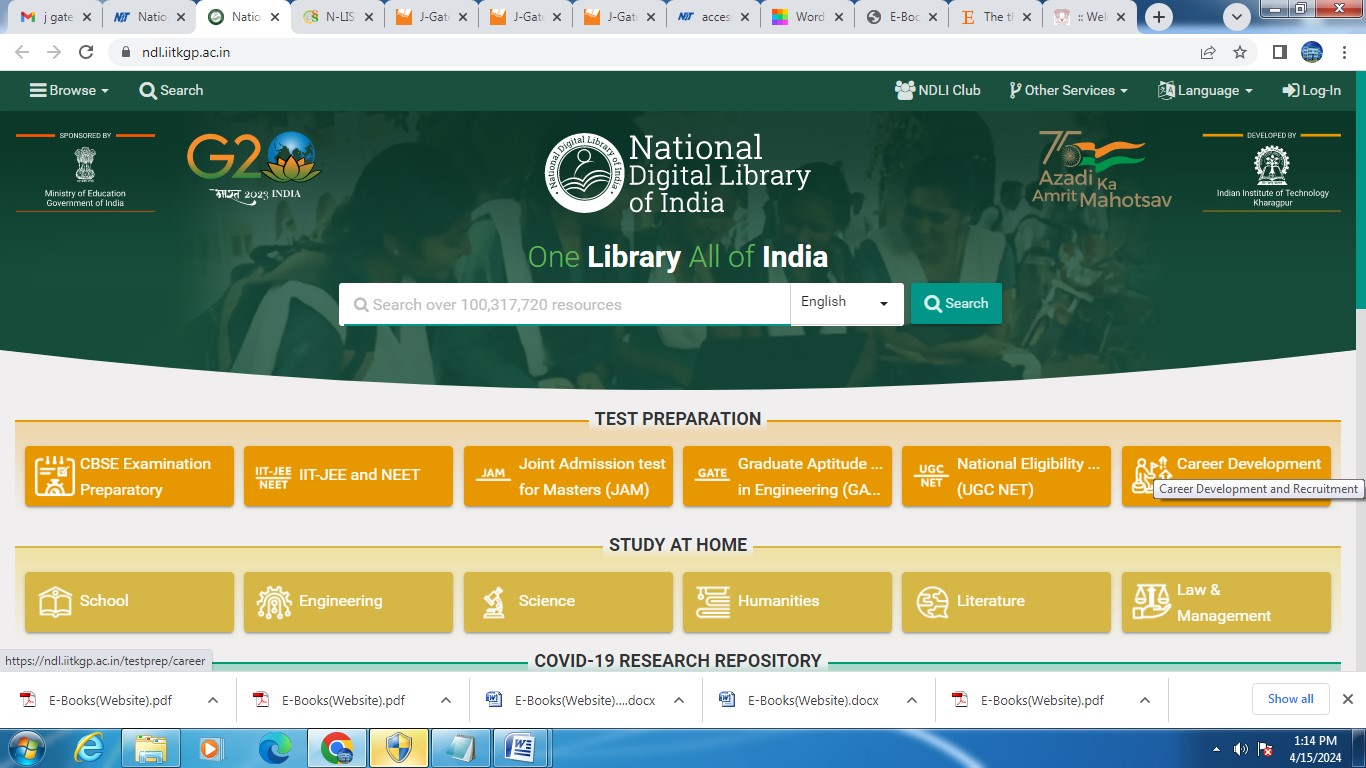Go back to the previous page
This screenshot has width=1366, height=768.
[22, 52]
